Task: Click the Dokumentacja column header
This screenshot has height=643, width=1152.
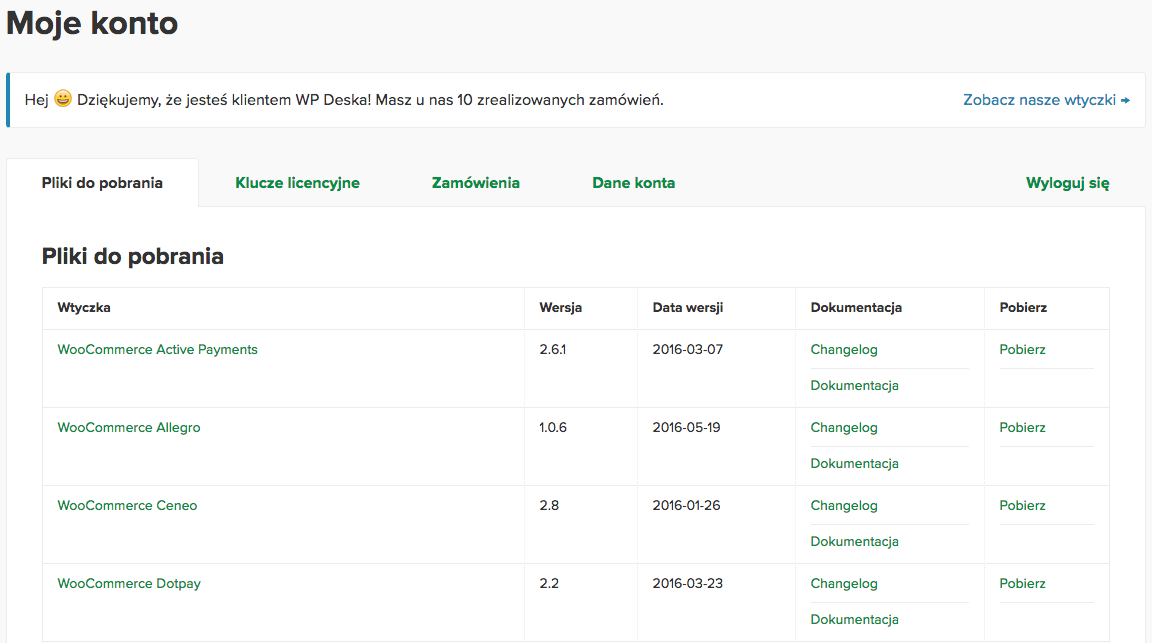Action: pos(856,308)
